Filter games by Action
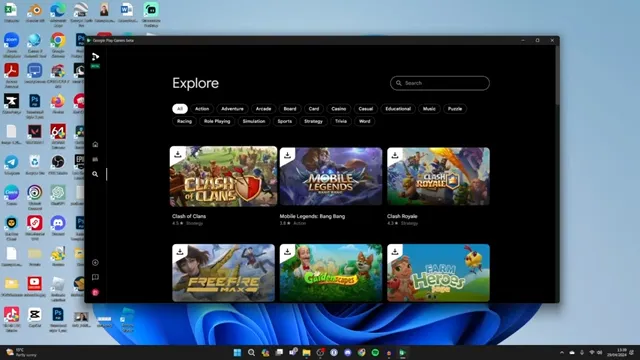 [202, 109]
